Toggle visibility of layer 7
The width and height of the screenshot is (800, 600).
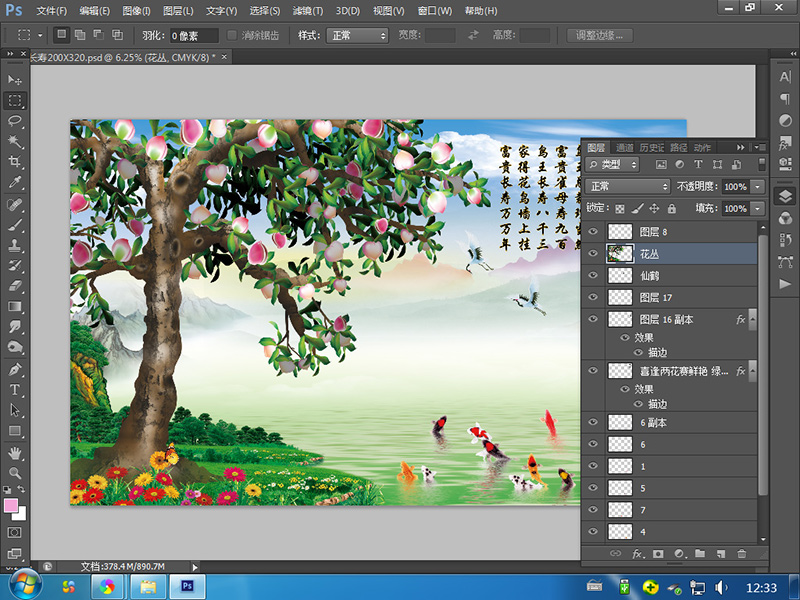click(x=593, y=509)
